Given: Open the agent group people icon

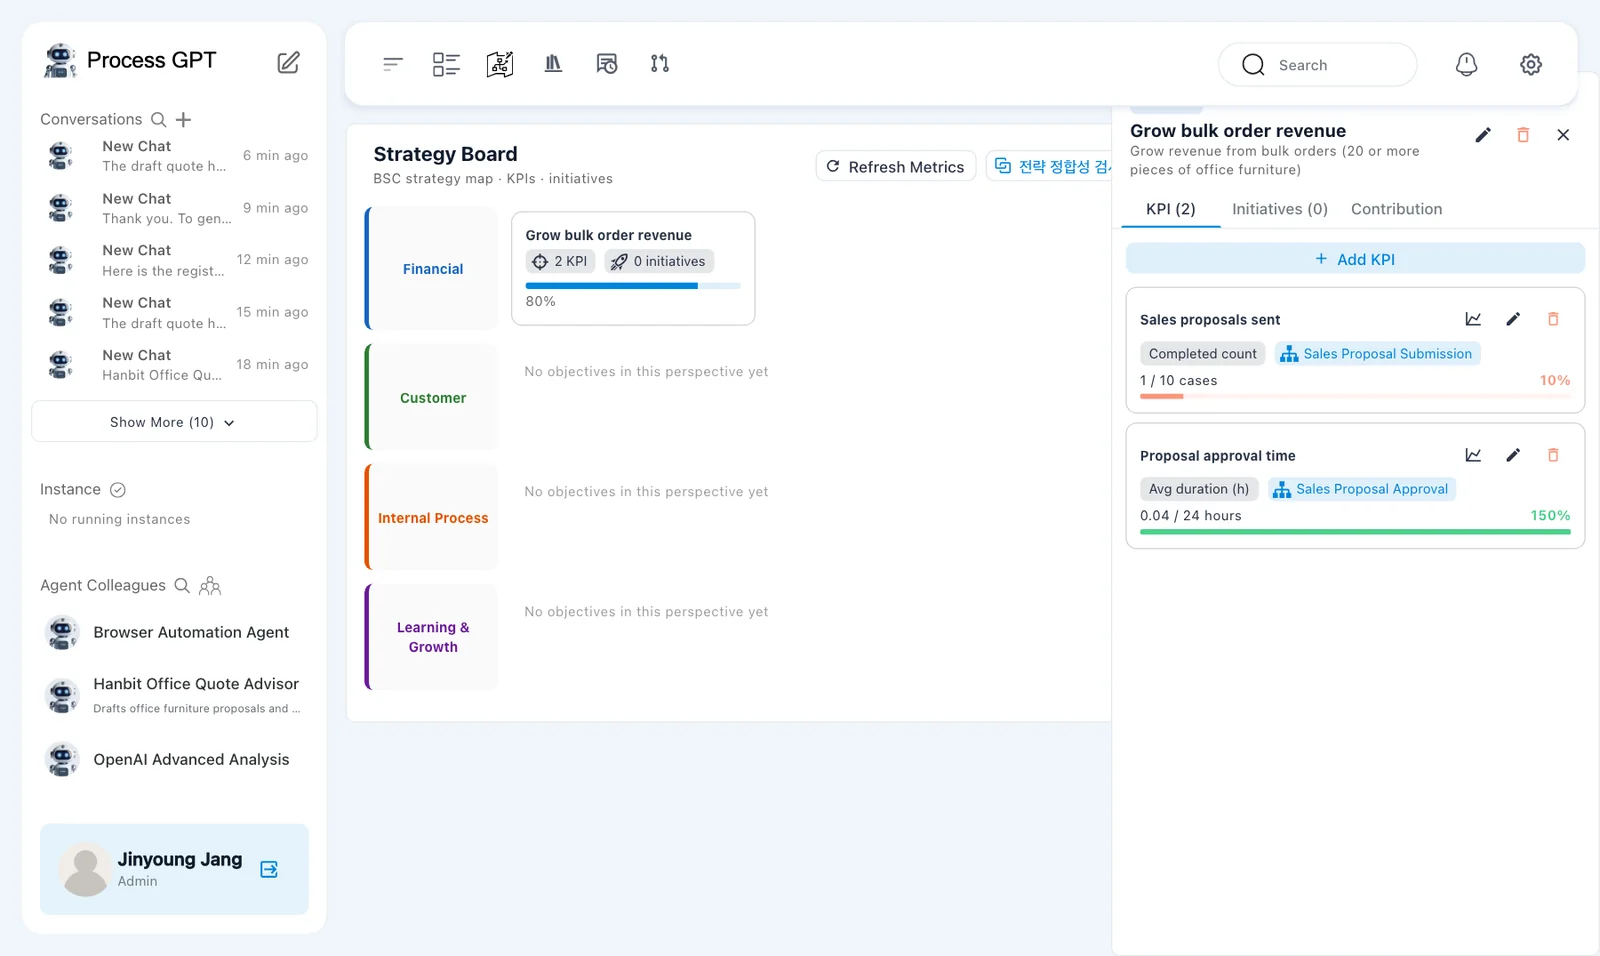Looking at the screenshot, I should click(x=210, y=586).
